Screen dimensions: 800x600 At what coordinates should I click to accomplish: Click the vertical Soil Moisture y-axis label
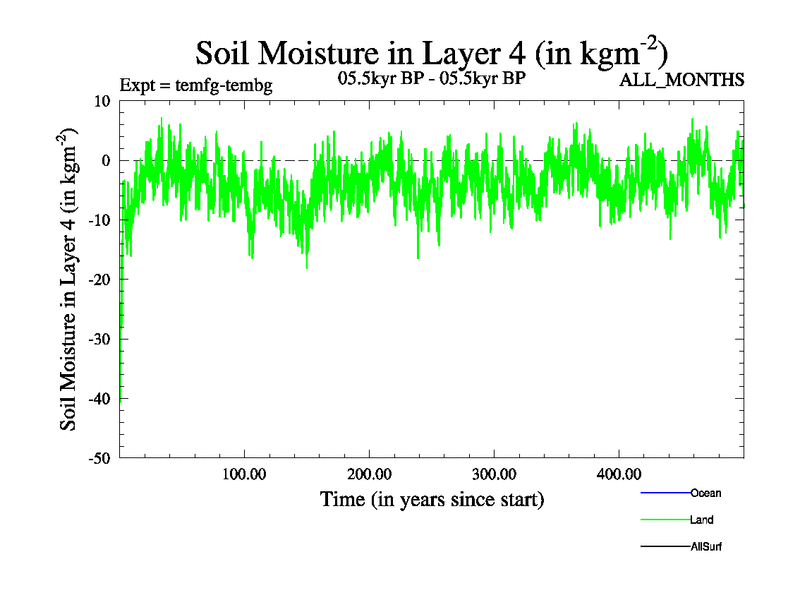point(69,279)
